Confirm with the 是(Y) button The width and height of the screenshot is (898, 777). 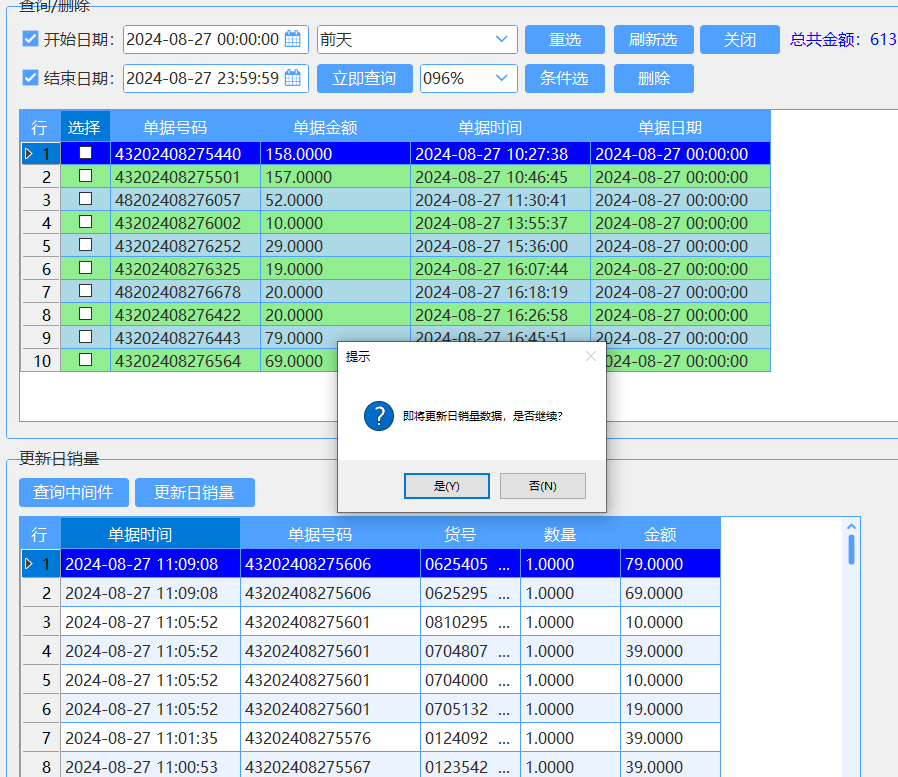click(446, 486)
